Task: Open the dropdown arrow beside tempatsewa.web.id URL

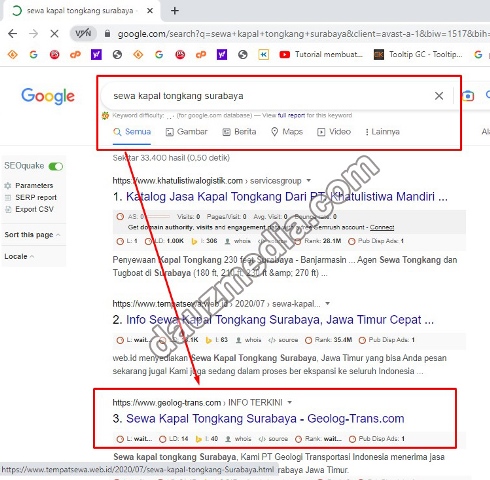Action: (328, 304)
